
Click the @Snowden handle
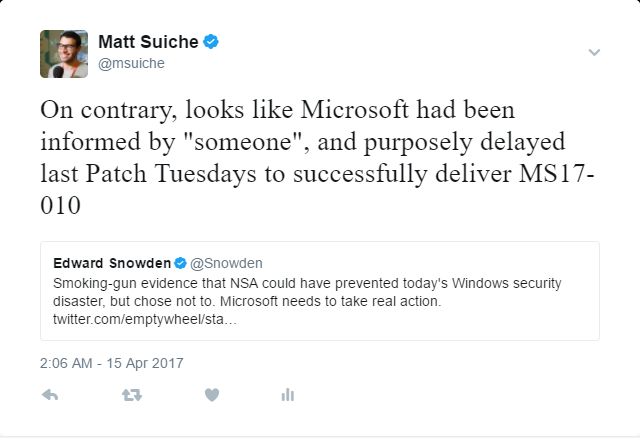(x=226, y=263)
